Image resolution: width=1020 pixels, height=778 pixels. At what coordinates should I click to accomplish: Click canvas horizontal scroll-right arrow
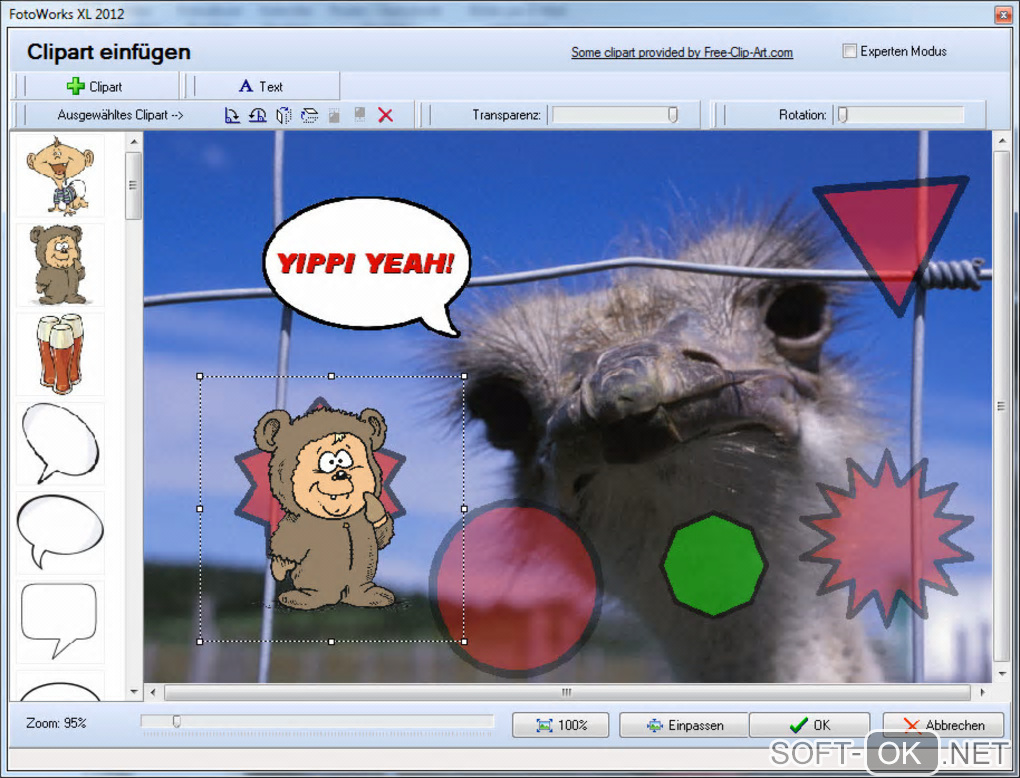click(x=982, y=692)
